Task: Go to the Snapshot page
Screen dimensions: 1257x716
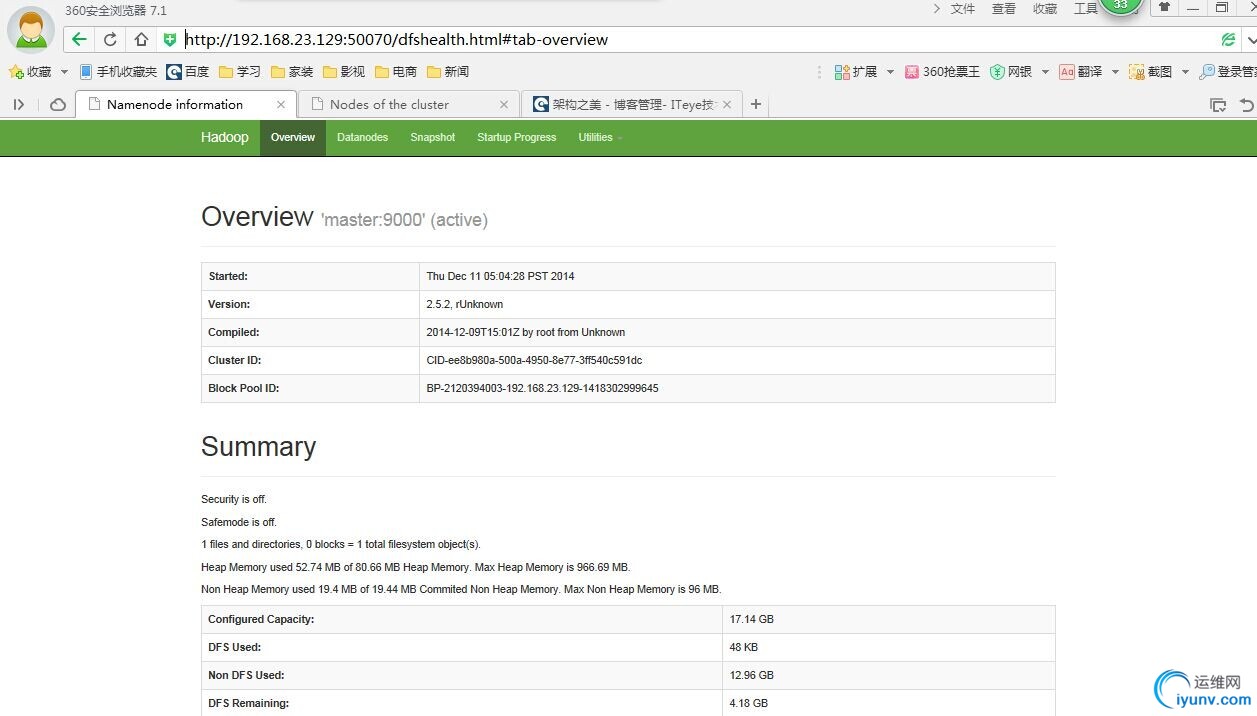Action: (x=432, y=138)
